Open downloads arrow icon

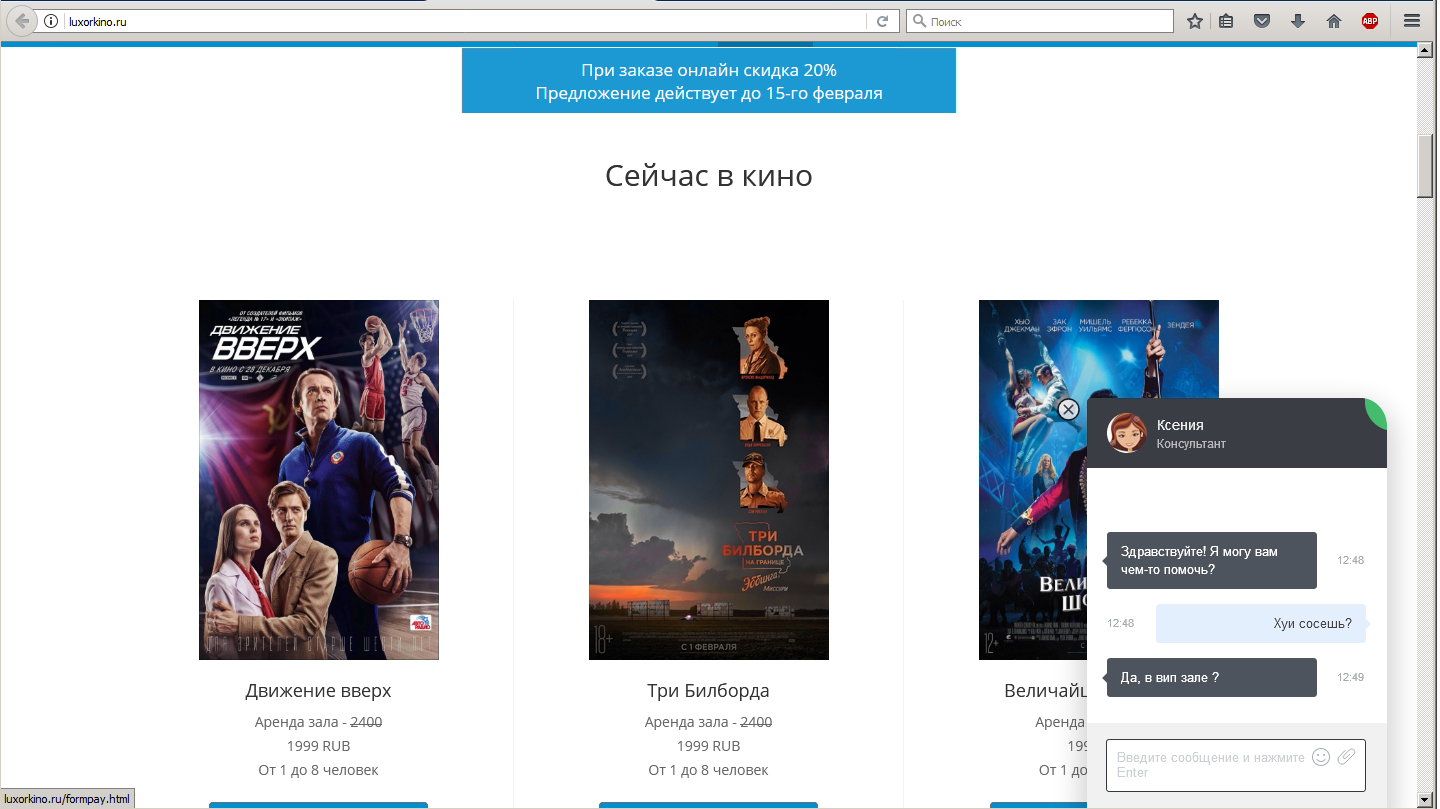pos(1298,21)
